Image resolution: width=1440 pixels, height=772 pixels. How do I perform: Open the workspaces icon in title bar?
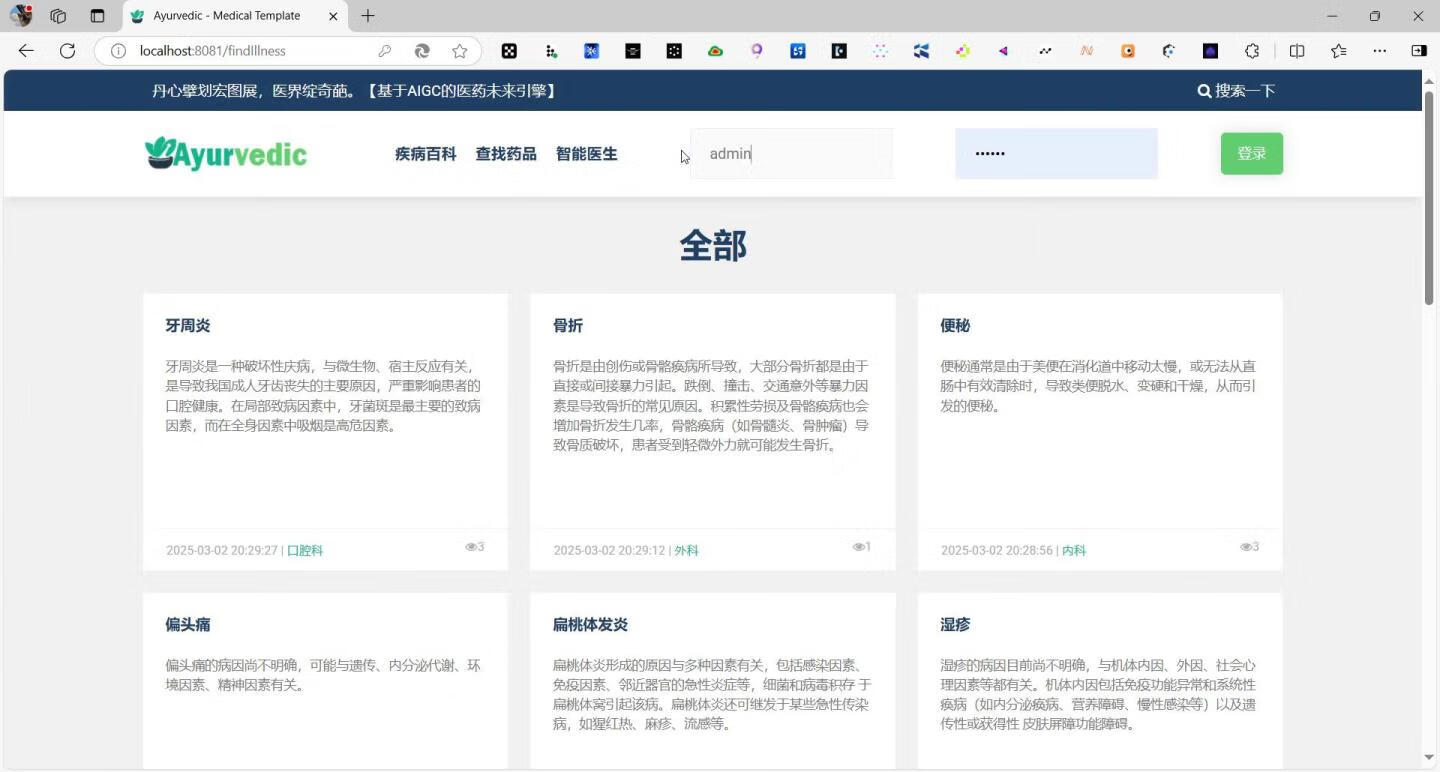[x=58, y=16]
